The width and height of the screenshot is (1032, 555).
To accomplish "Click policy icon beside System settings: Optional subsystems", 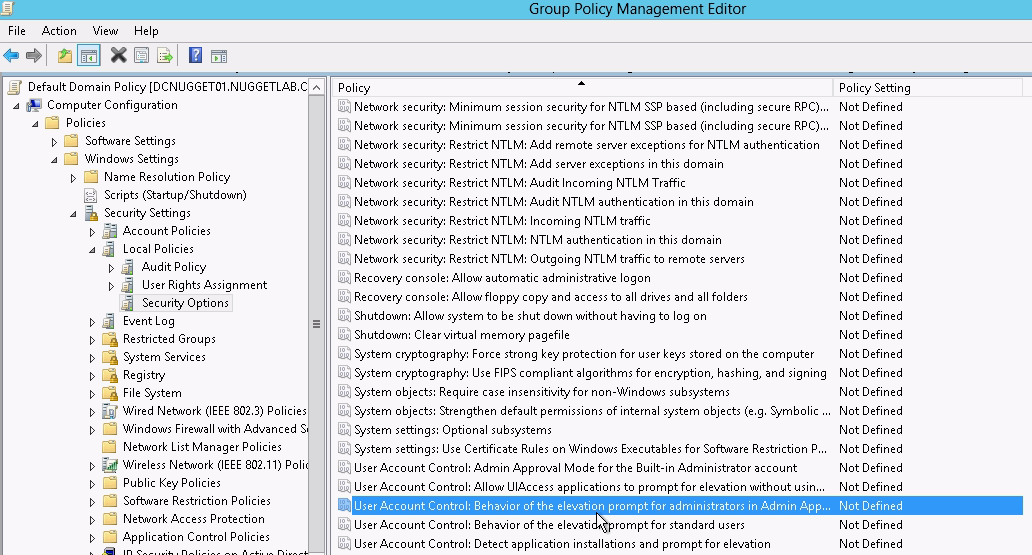I will 344,429.
